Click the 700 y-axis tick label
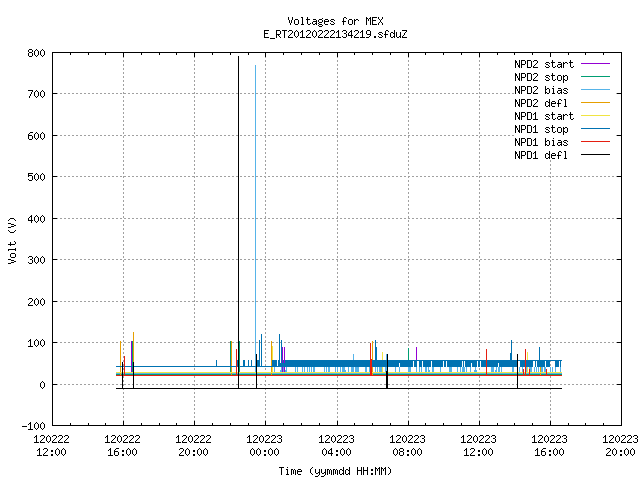Screen dimensions: 640x480 (36, 94)
